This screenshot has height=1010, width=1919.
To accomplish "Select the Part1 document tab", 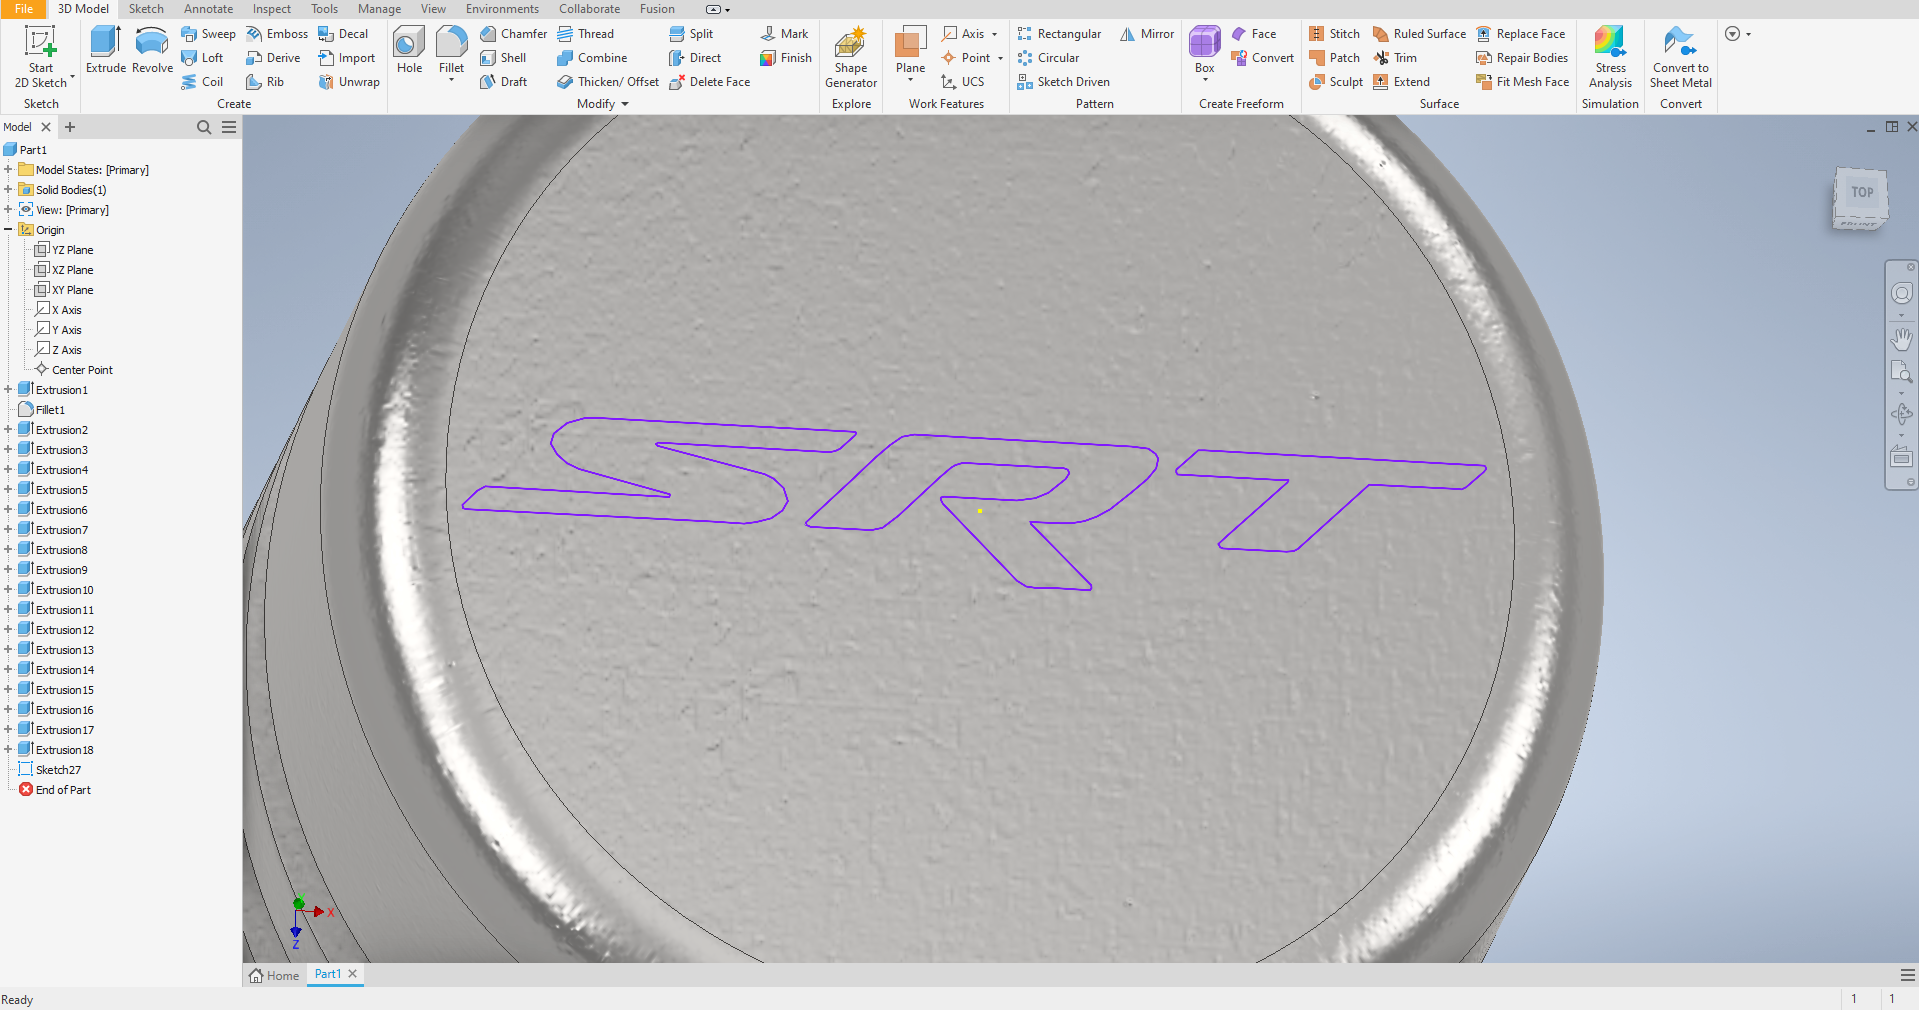I will tap(328, 974).
